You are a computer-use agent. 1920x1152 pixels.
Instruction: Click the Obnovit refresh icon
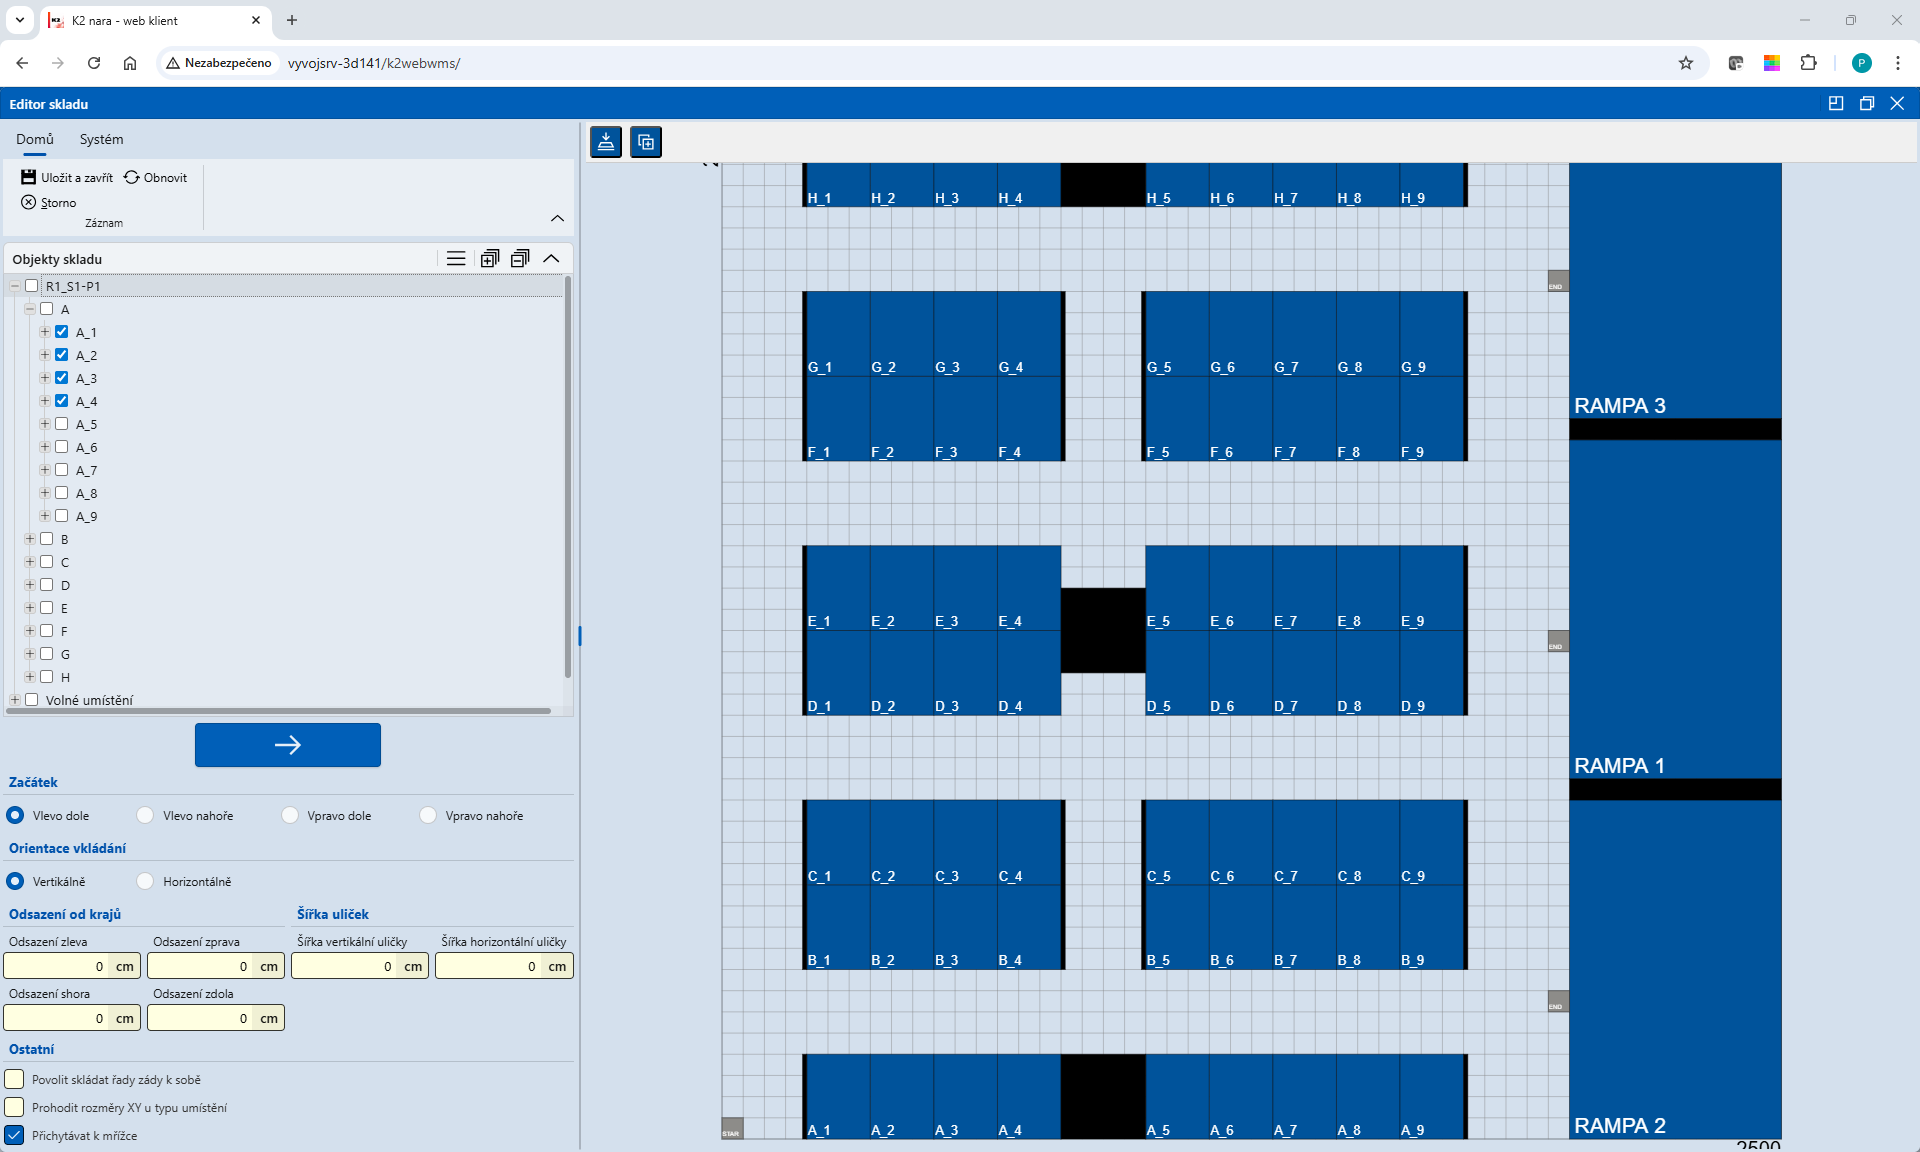pyautogui.click(x=132, y=177)
